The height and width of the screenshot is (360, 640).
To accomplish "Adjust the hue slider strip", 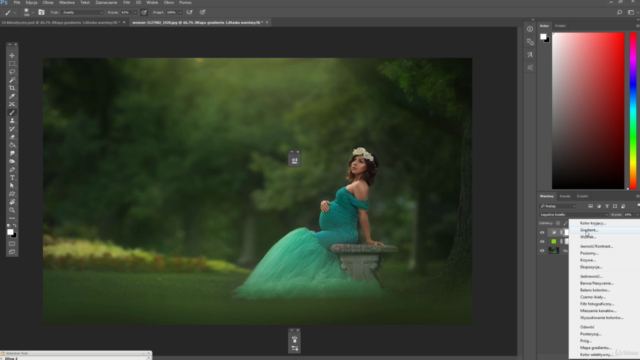I will click(633, 111).
